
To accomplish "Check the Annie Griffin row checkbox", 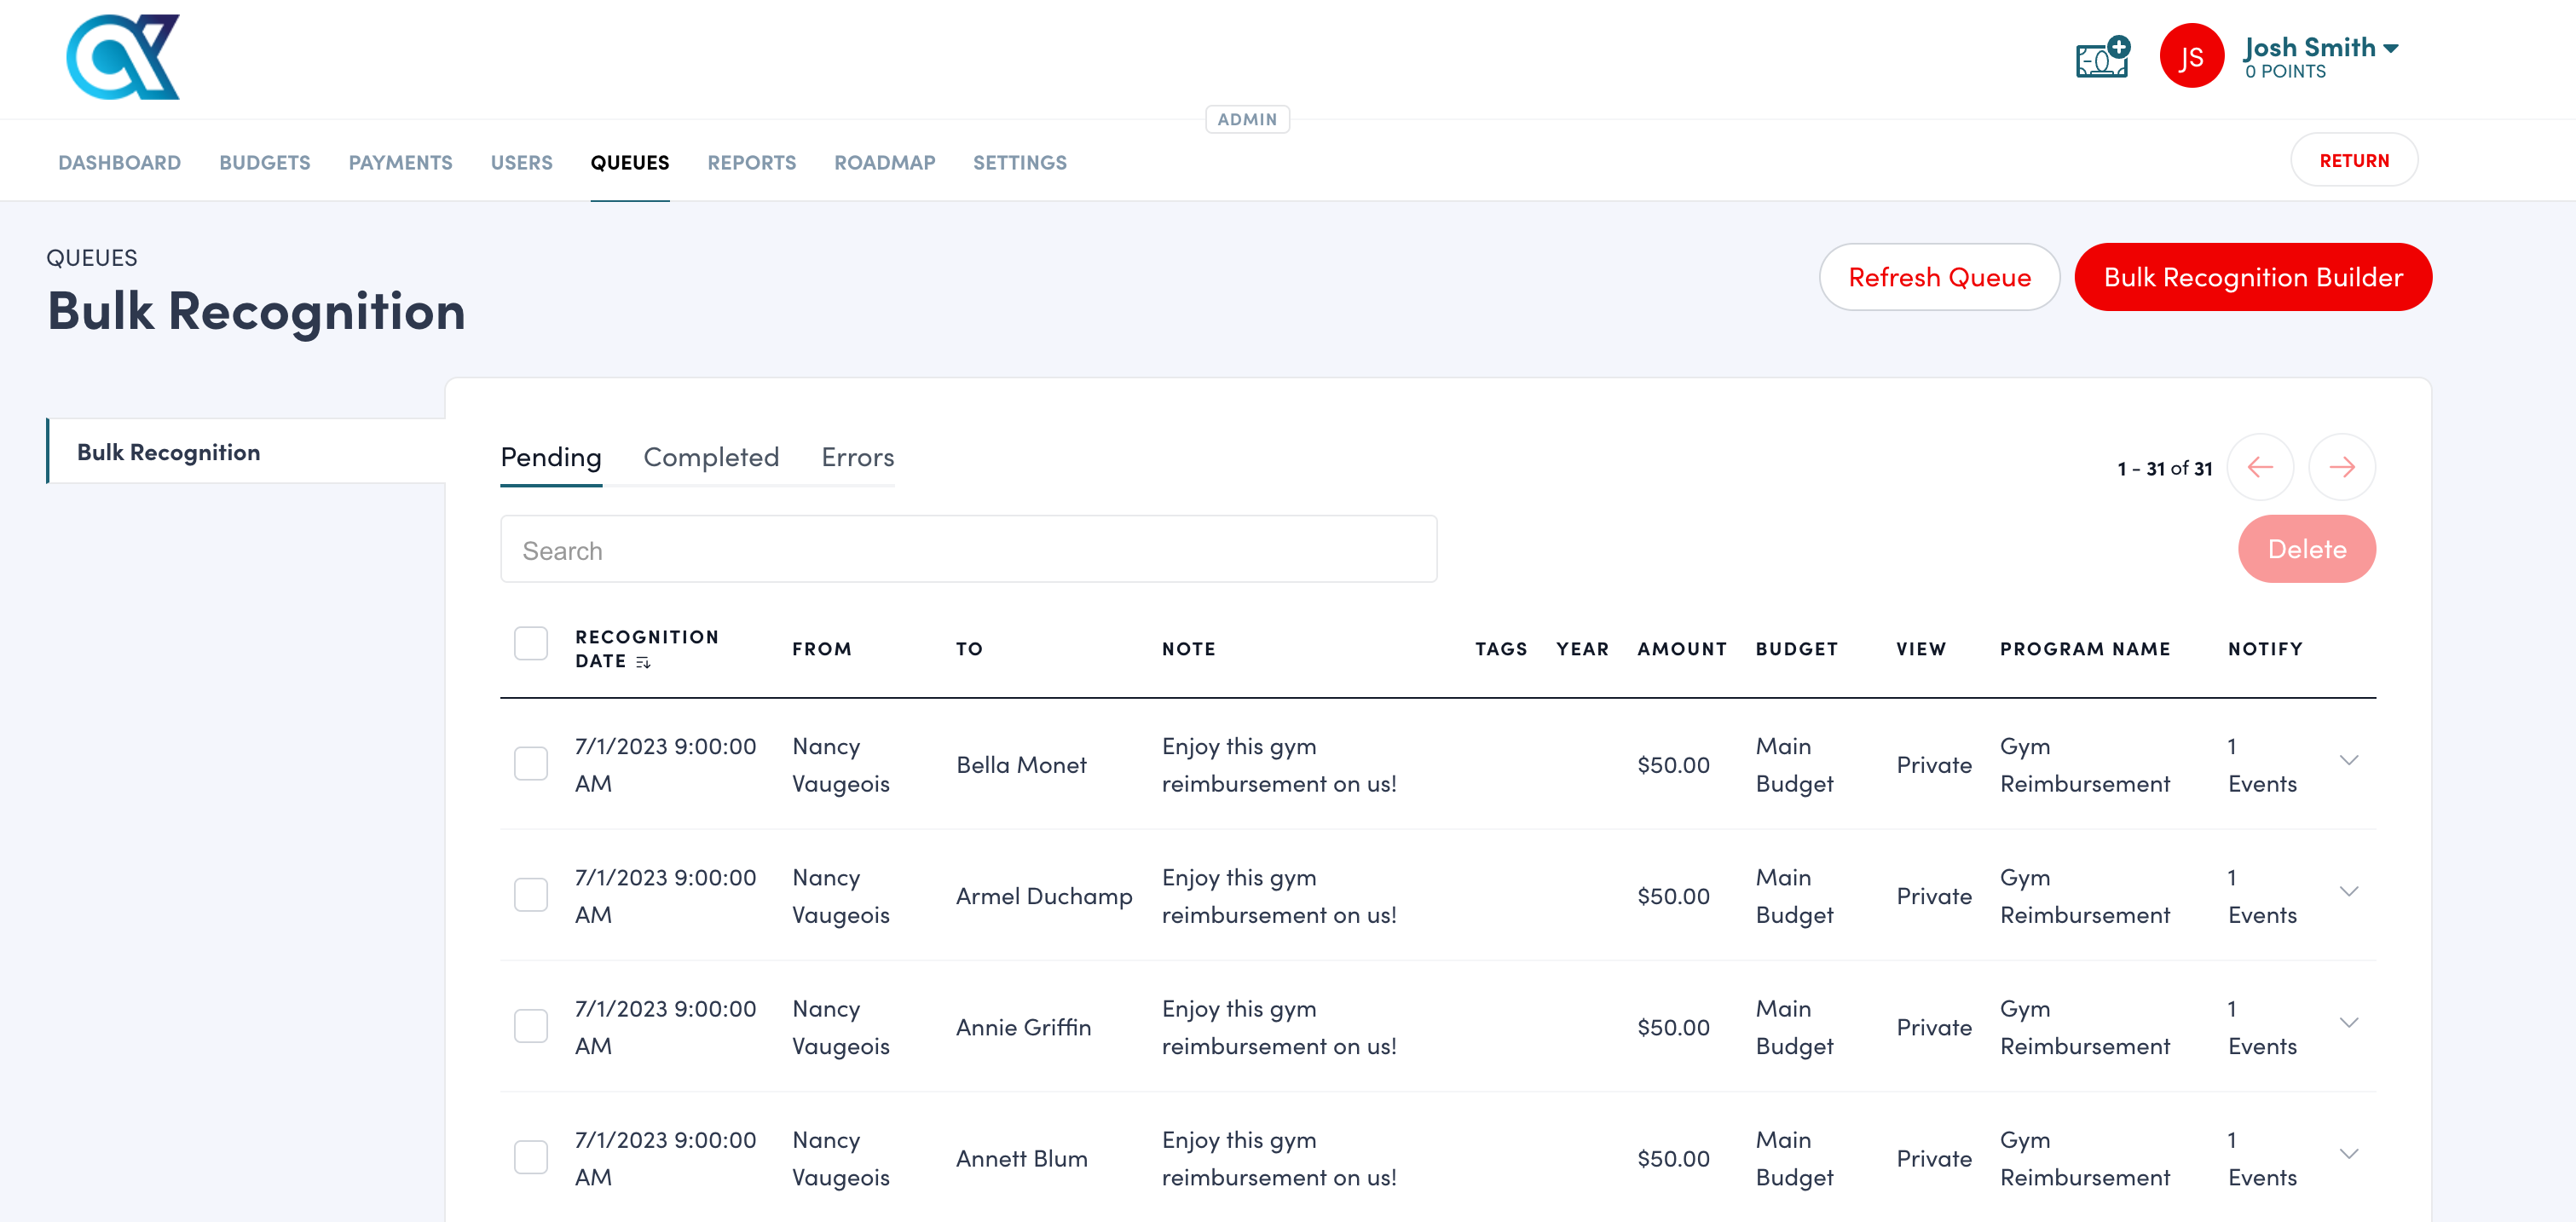I will [x=531, y=1026].
